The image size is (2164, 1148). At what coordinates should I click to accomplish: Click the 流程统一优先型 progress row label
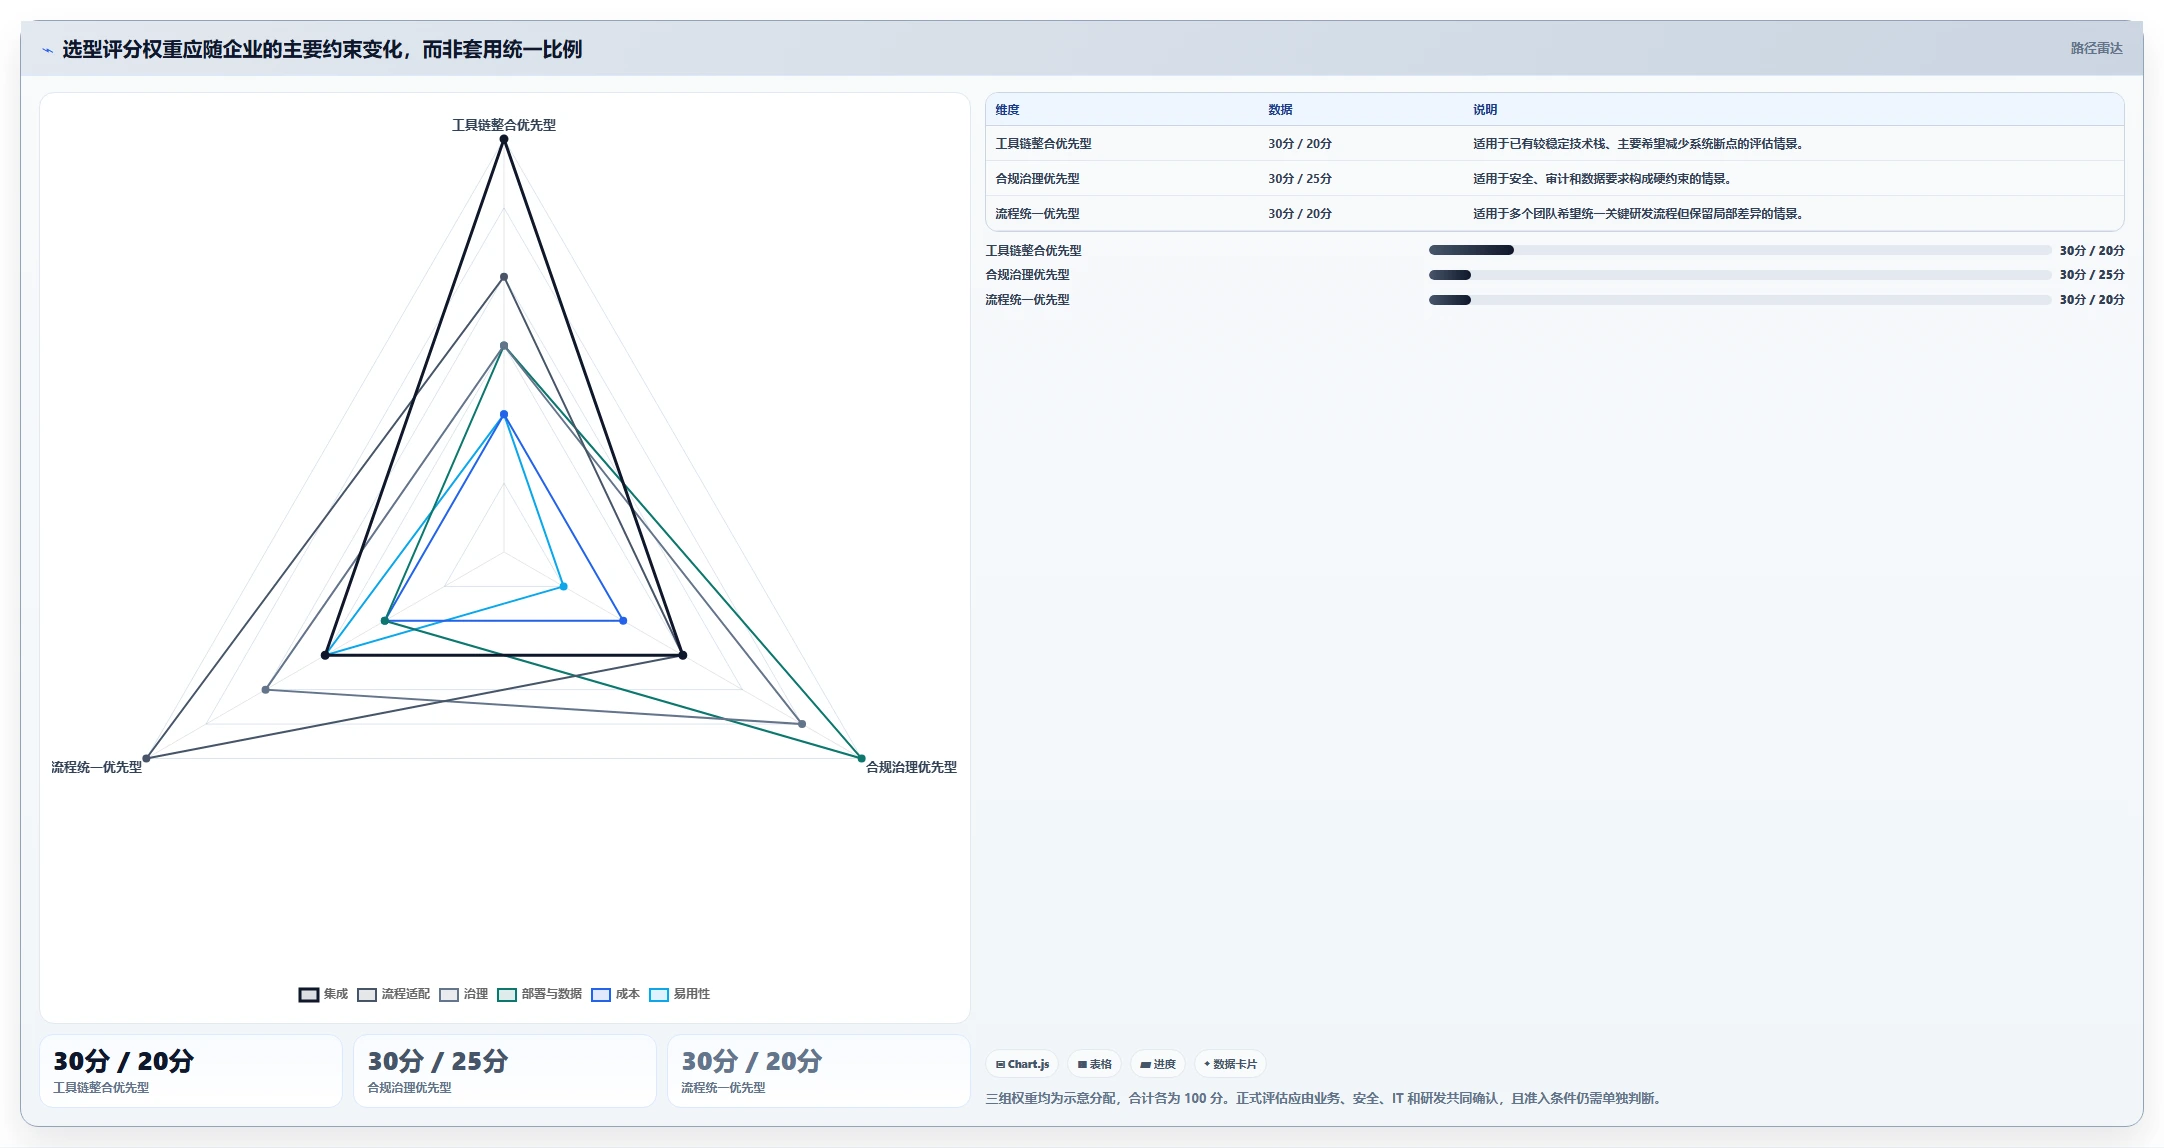tap(1027, 300)
